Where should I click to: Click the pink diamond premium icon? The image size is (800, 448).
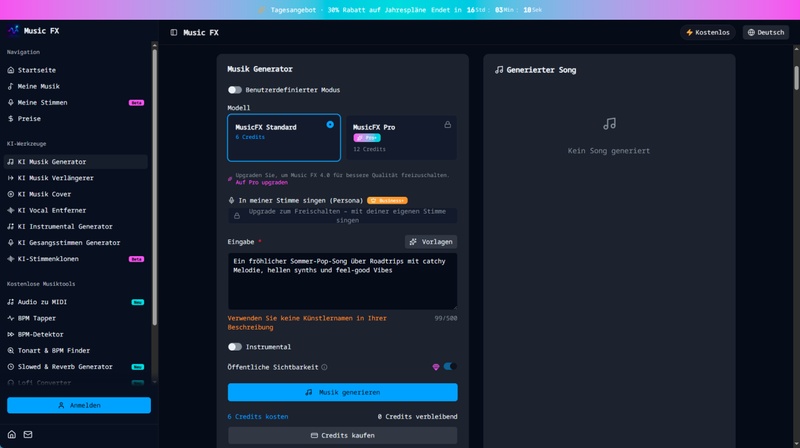tap(436, 367)
